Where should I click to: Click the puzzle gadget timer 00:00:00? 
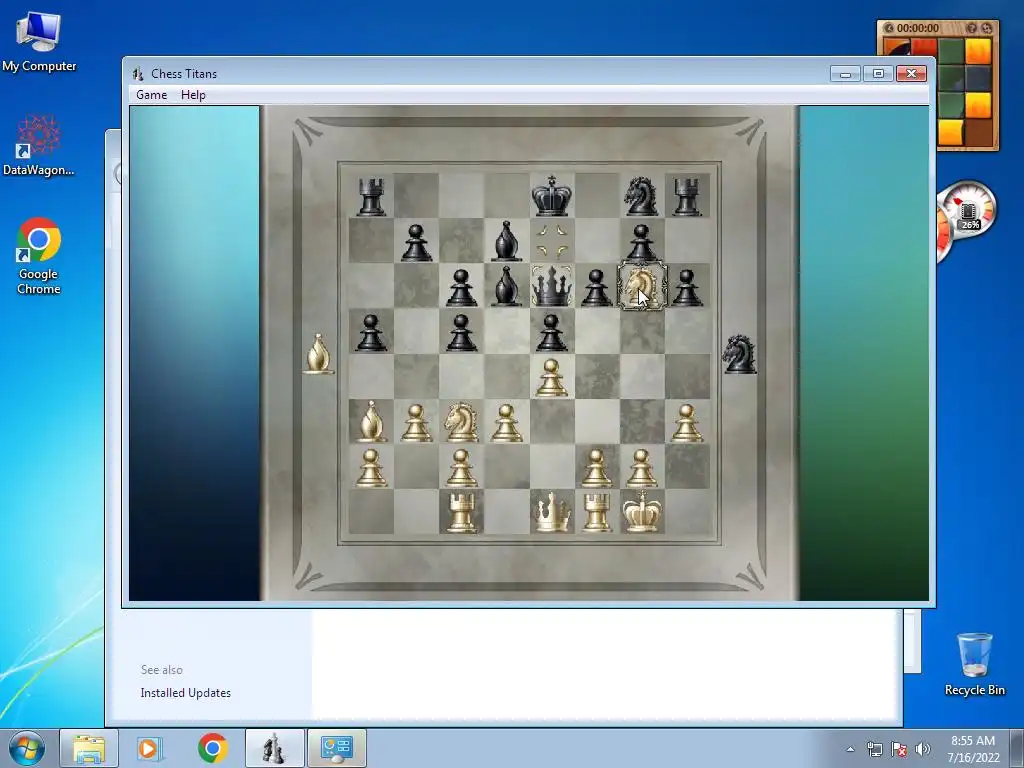[x=918, y=28]
